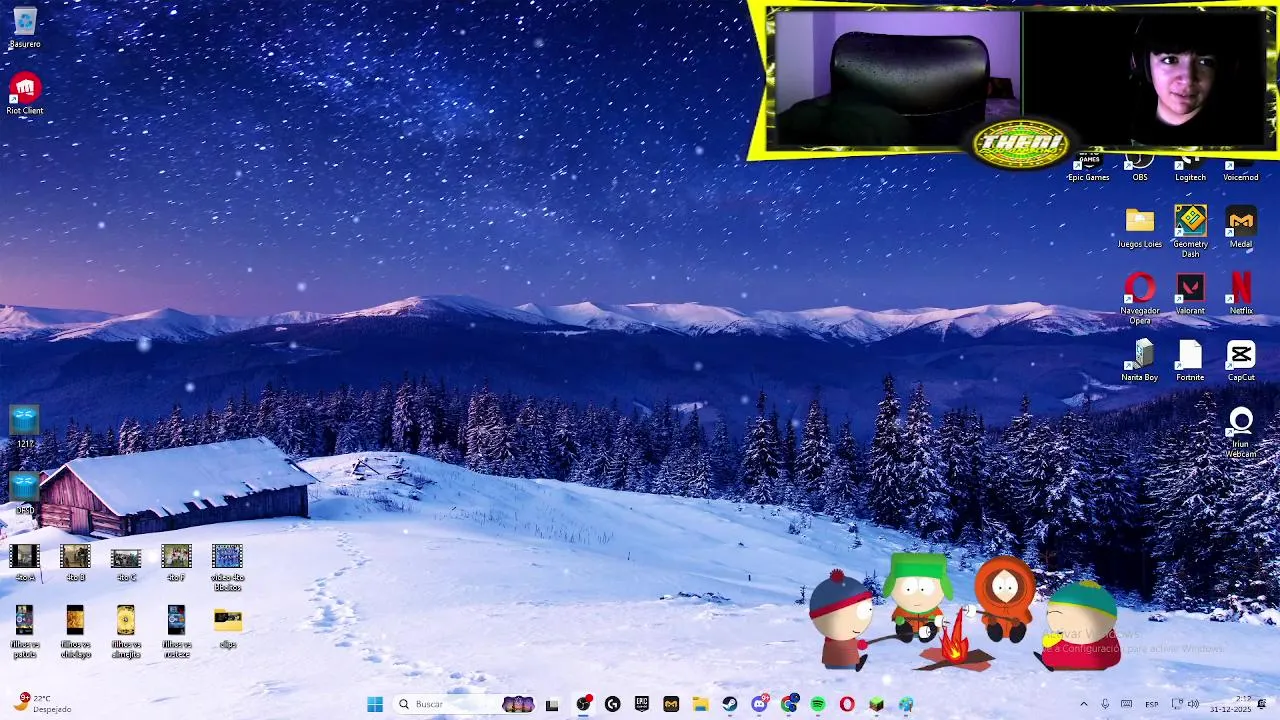Select the 4to B video file
This screenshot has height=720, width=1280.
pos(75,562)
